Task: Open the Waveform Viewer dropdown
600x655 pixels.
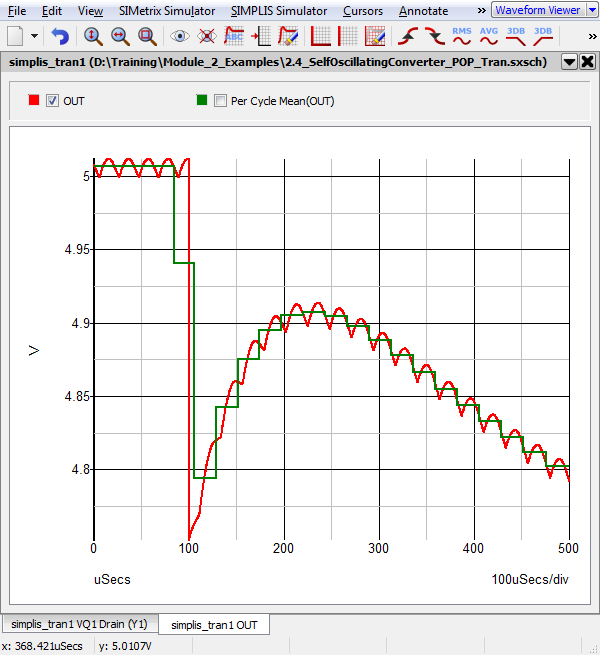Action: tap(543, 10)
